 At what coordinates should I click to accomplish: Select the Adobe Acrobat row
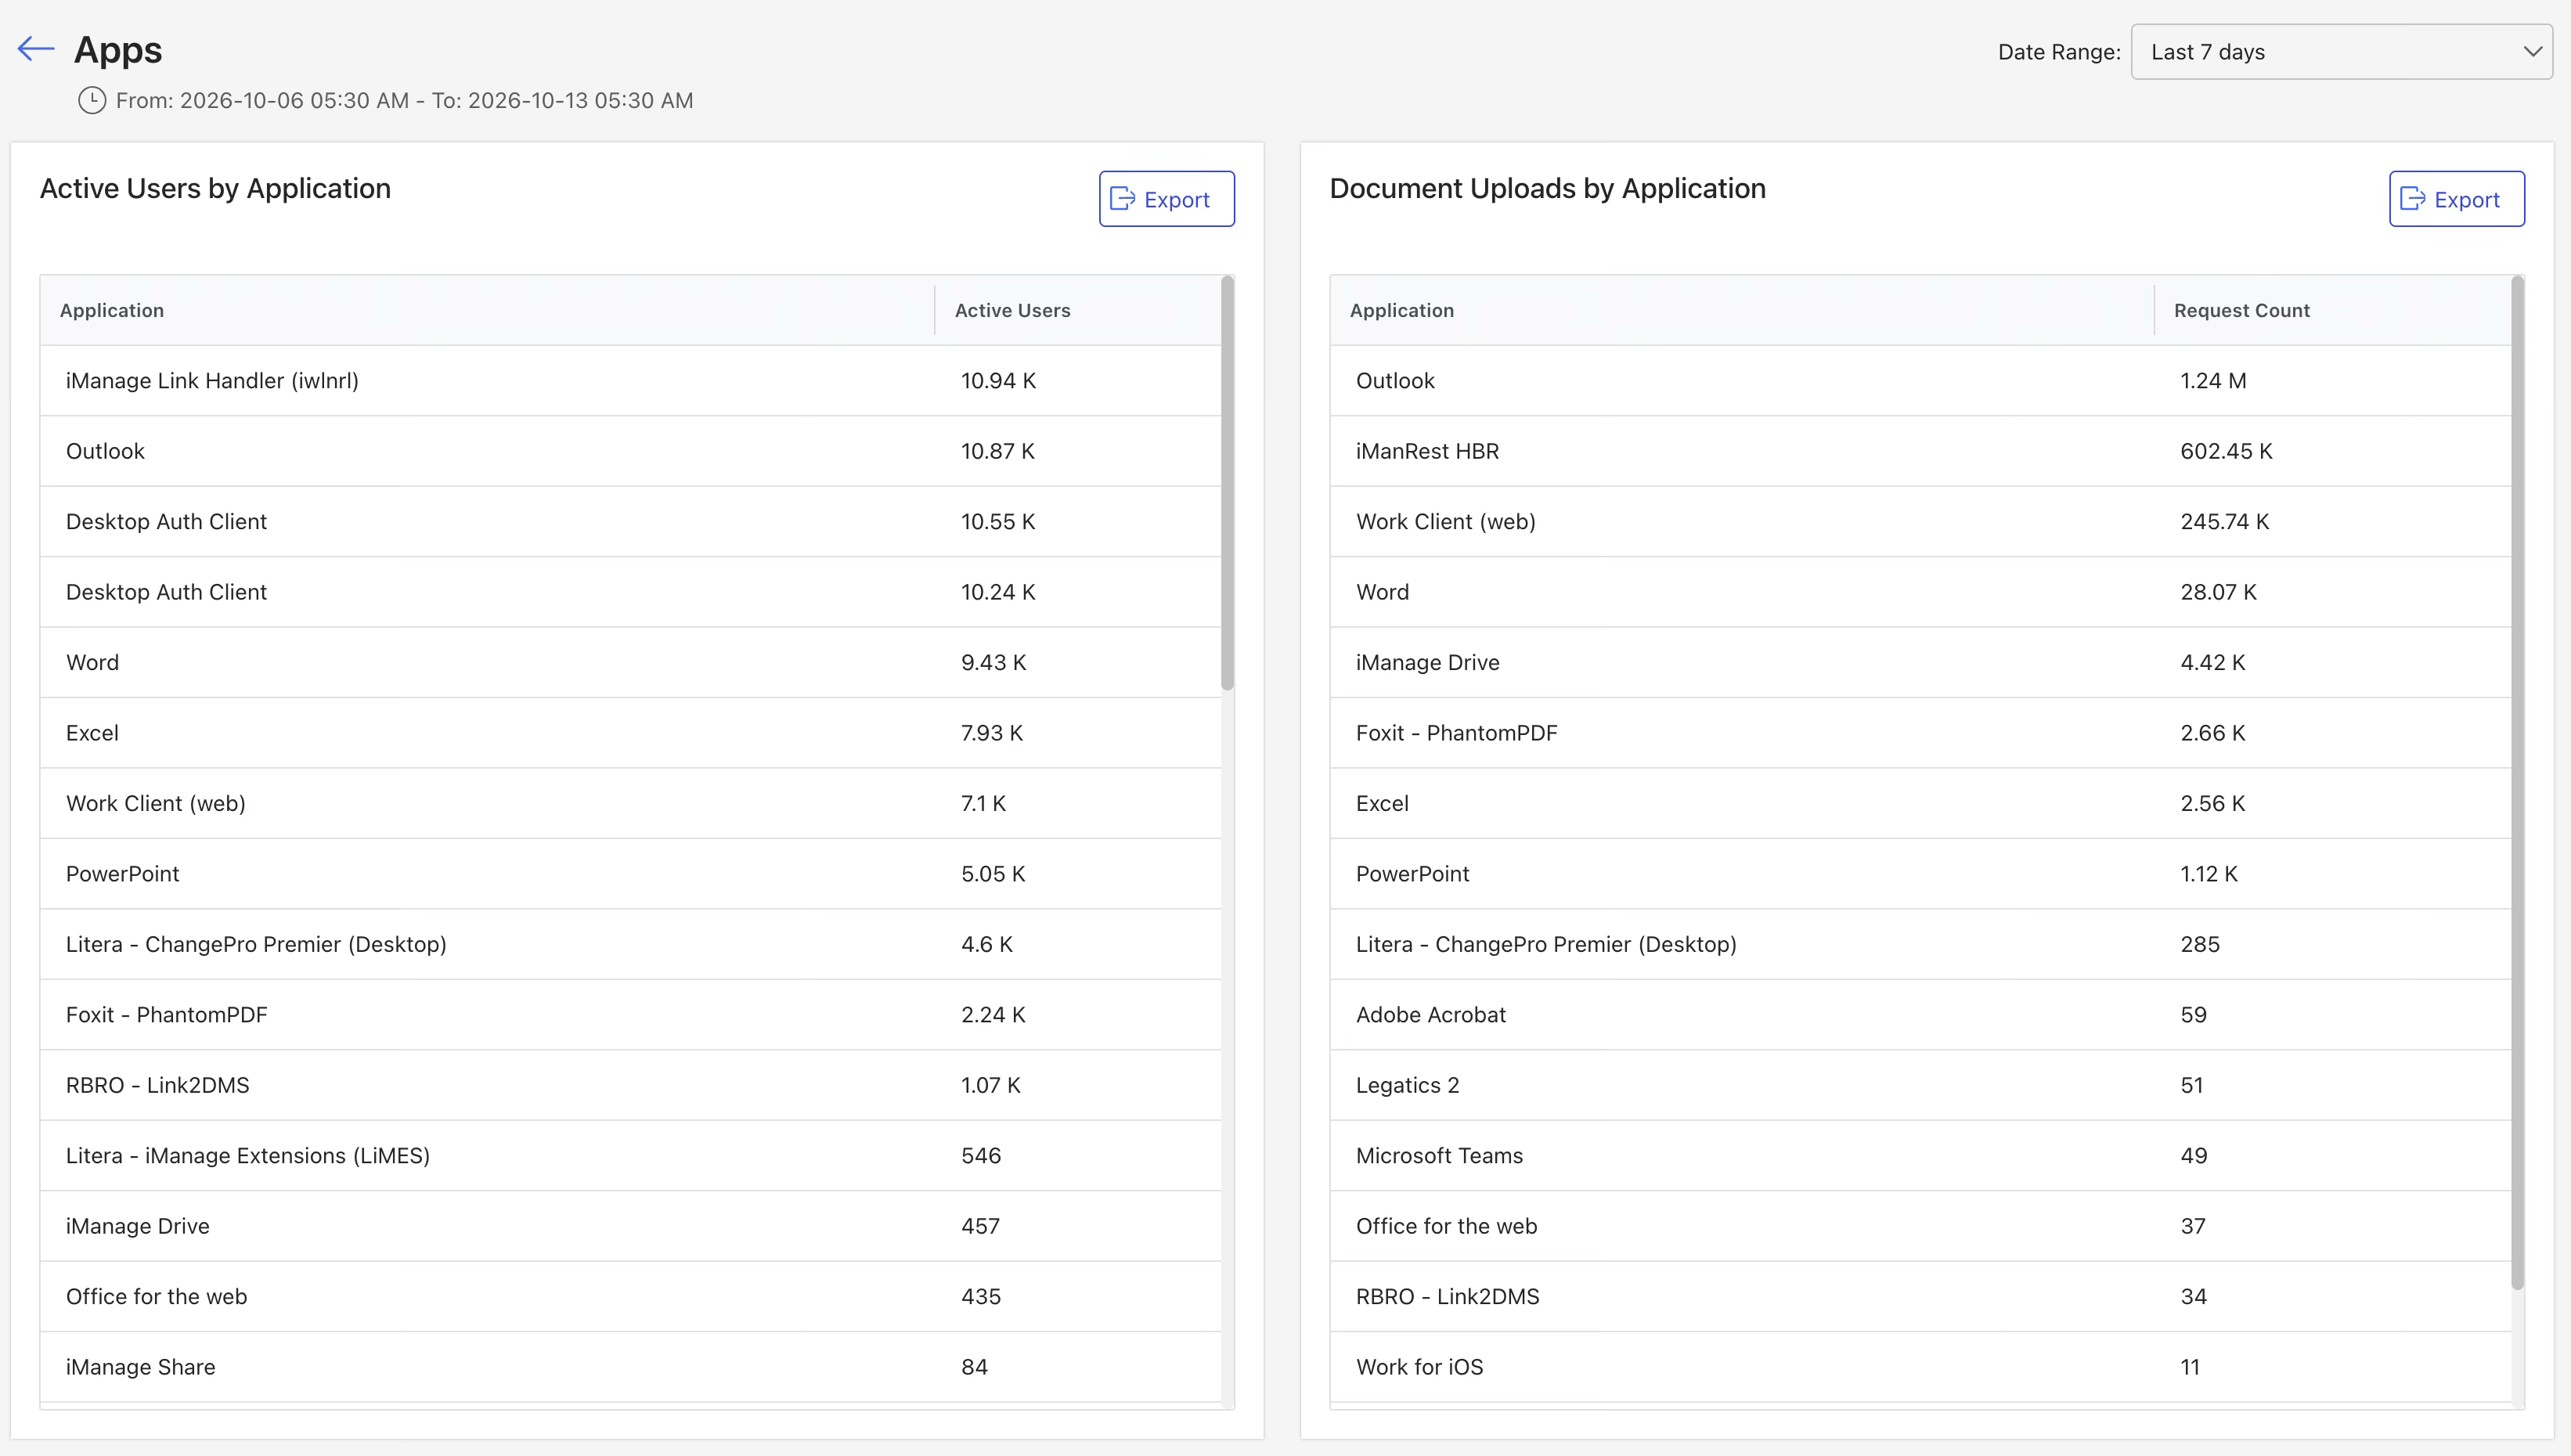tap(1920, 1015)
